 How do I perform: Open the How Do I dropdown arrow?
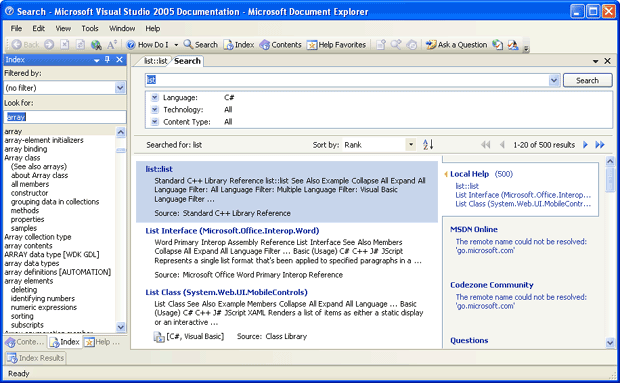176,45
